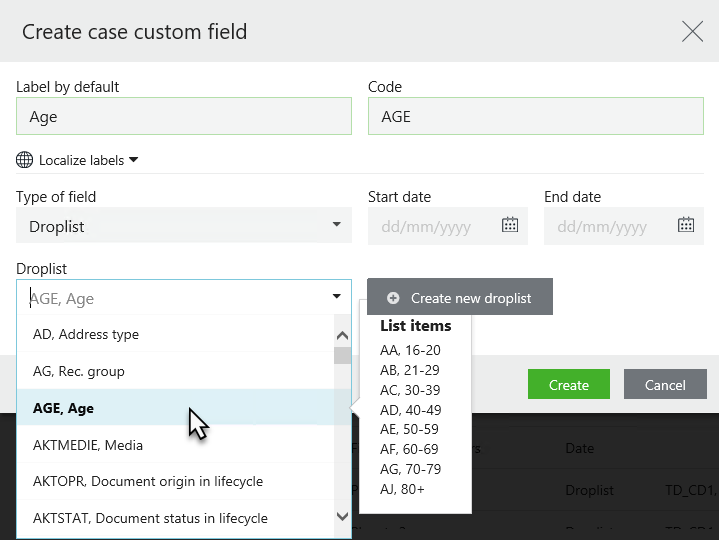The height and width of the screenshot is (540, 719).
Task: Click the plus icon on Create new droplist
Action: click(393, 298)
